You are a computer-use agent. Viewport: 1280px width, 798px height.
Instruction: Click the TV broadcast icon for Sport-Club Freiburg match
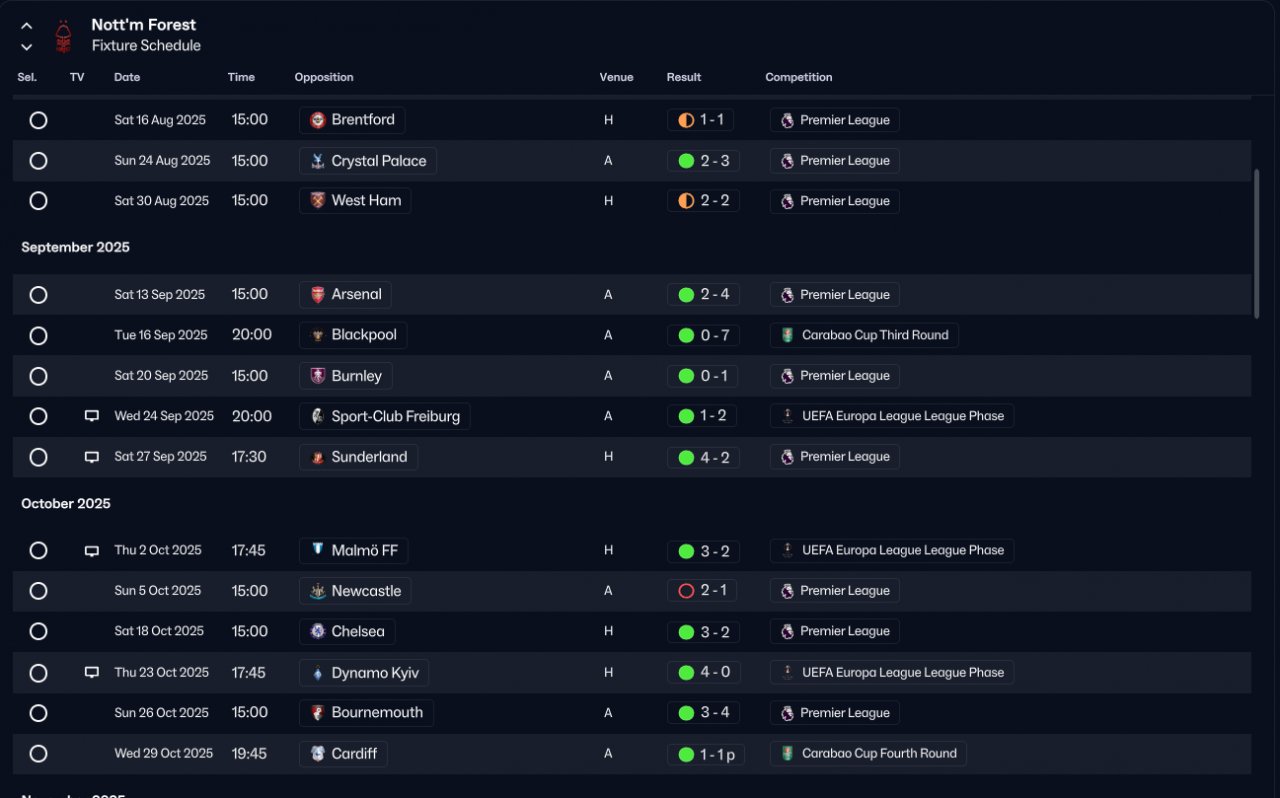pyautogui.click(x=92, y=416)
